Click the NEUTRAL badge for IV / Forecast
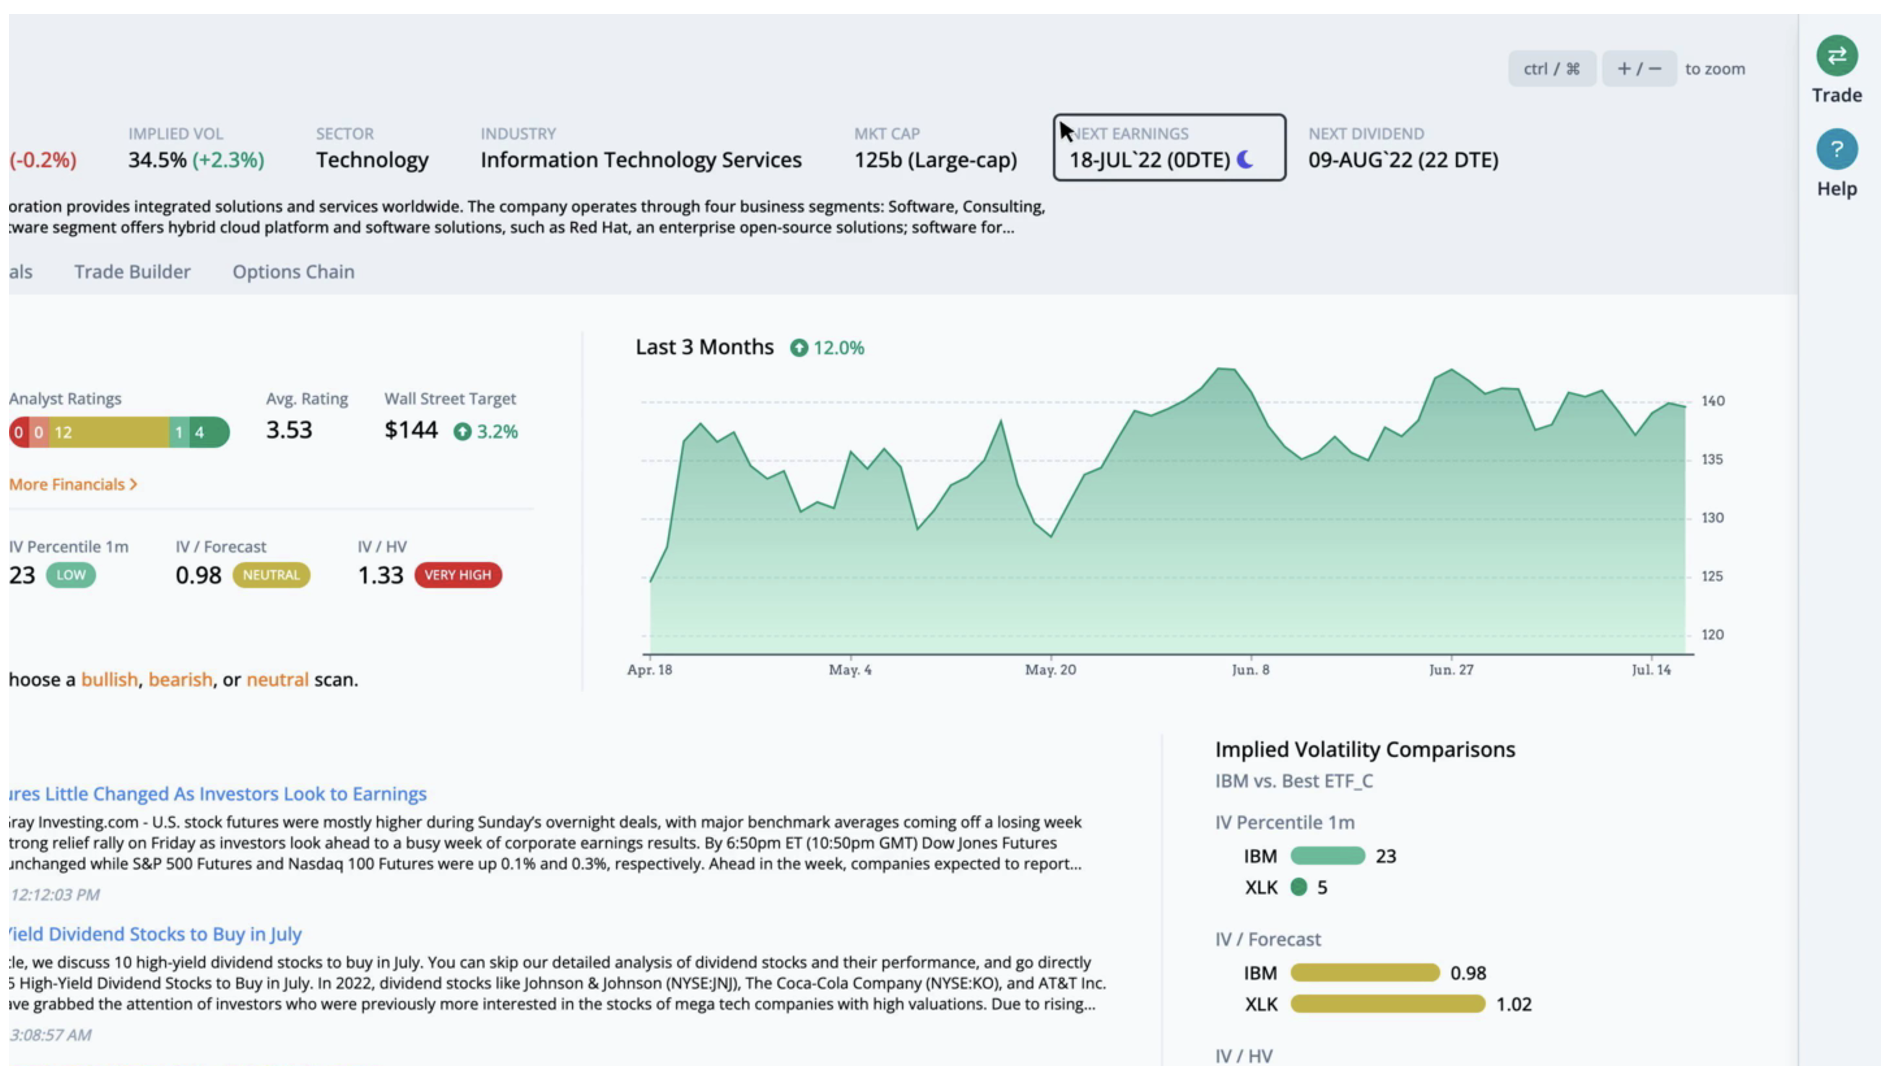 pyautogui.click(x=271, y=575)
